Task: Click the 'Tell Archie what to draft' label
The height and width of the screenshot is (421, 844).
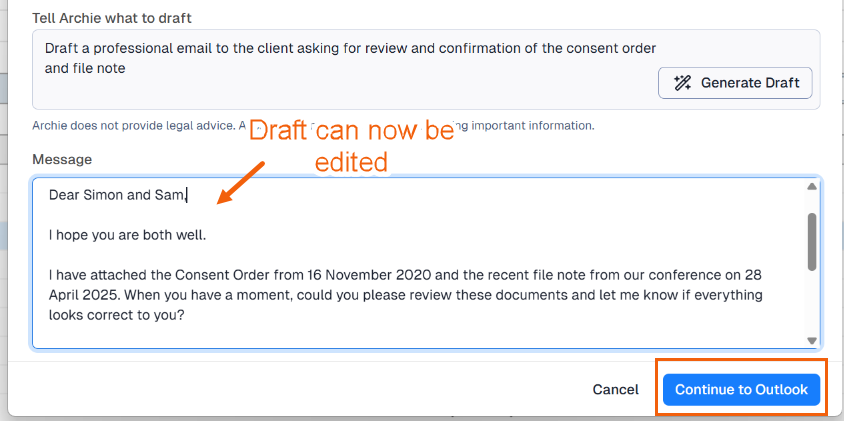Action: click(112, 18)
